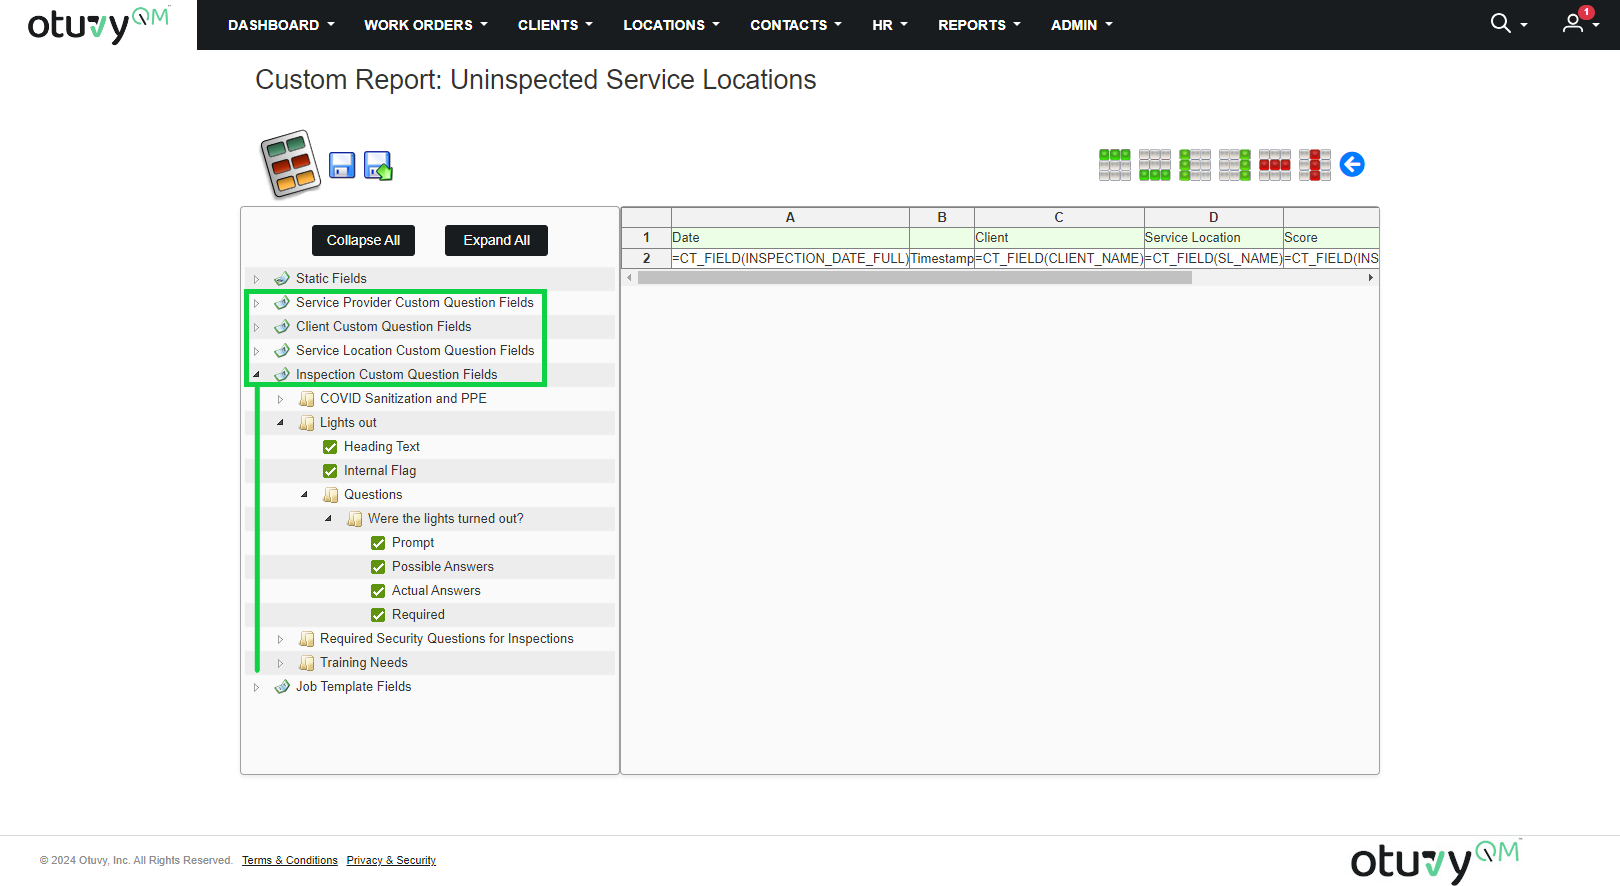Click the delete column icon
This screenshot has width=1620, height=886.
[x=1315, y=165]
